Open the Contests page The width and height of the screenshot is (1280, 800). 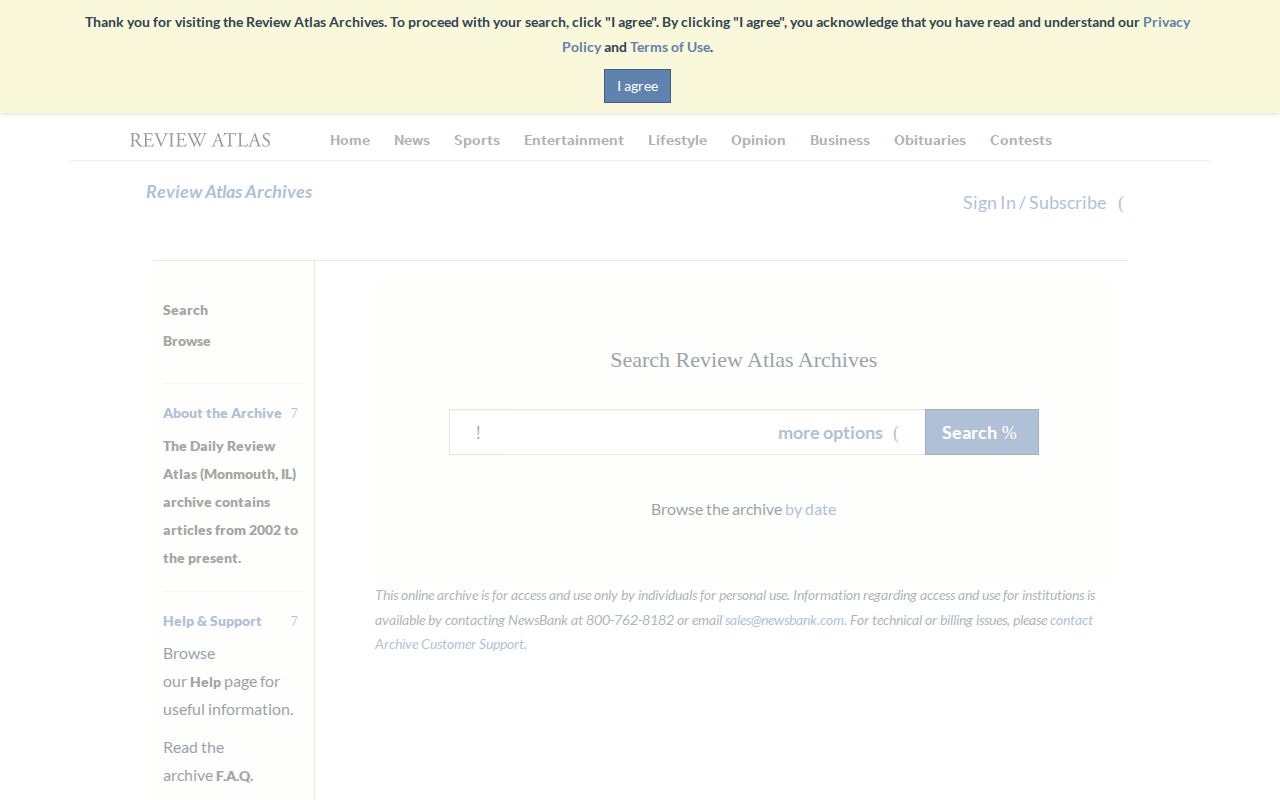[1021, 140]
